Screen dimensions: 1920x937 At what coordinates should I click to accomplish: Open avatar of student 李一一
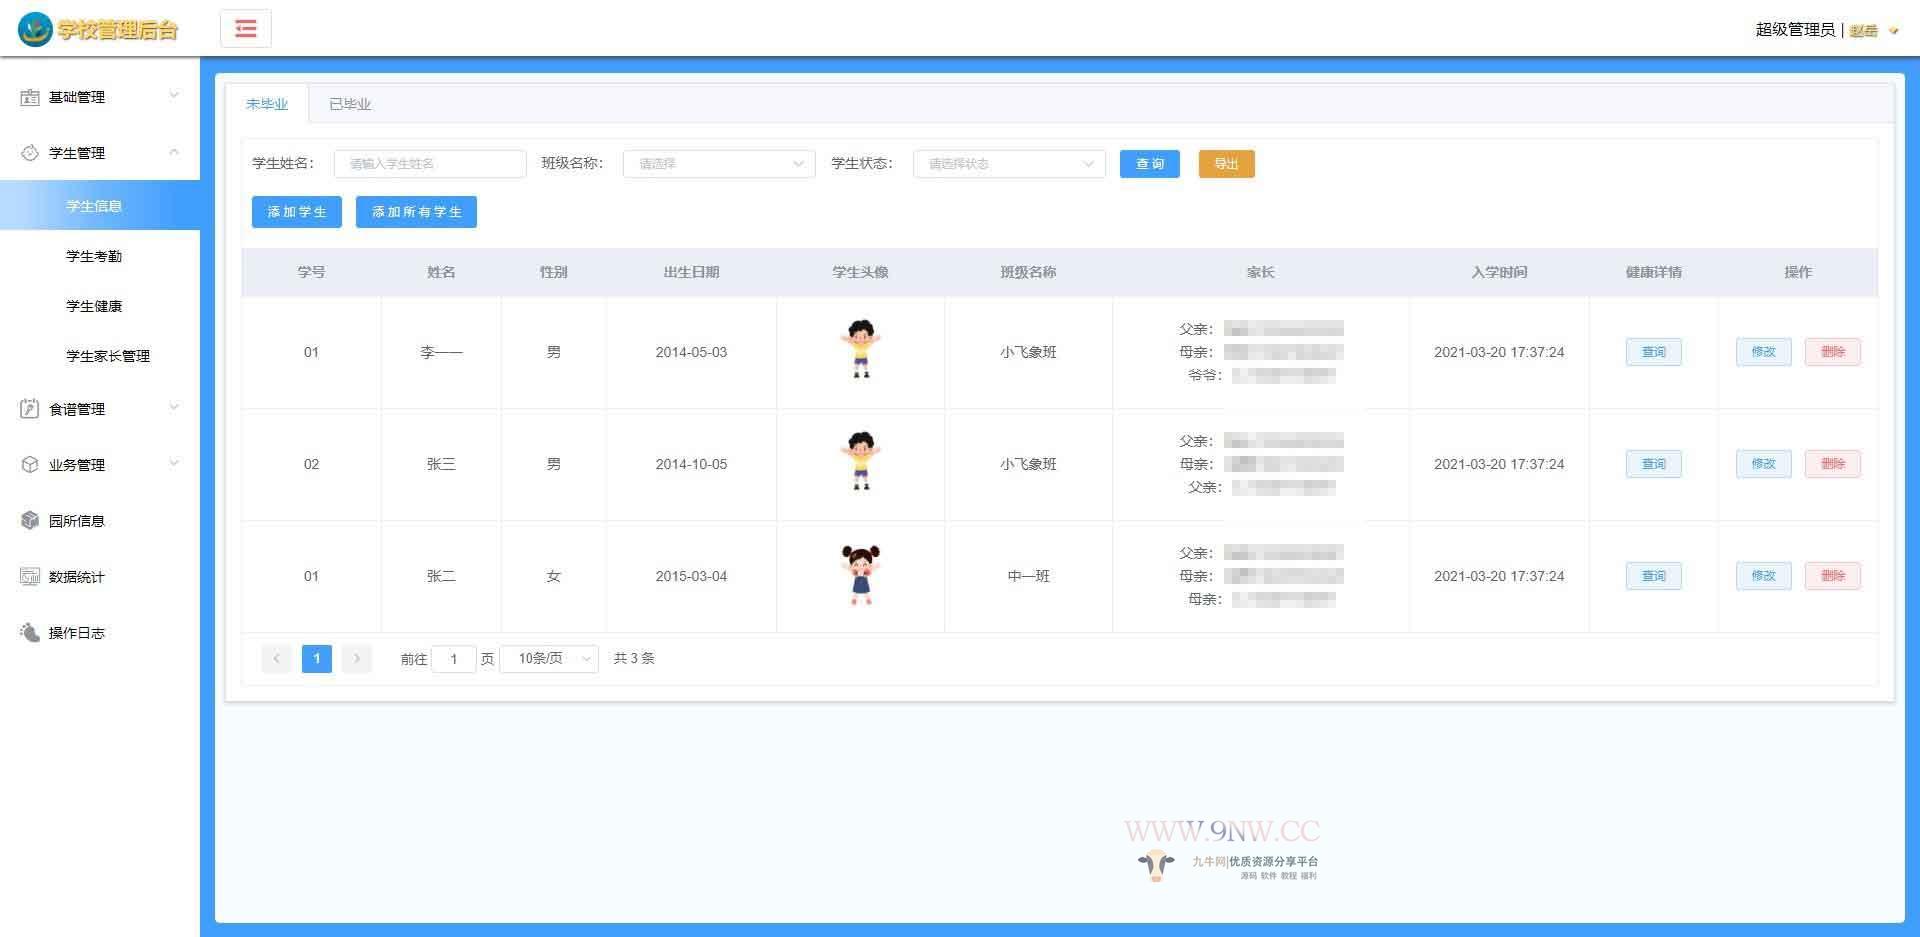coord(860,349)
